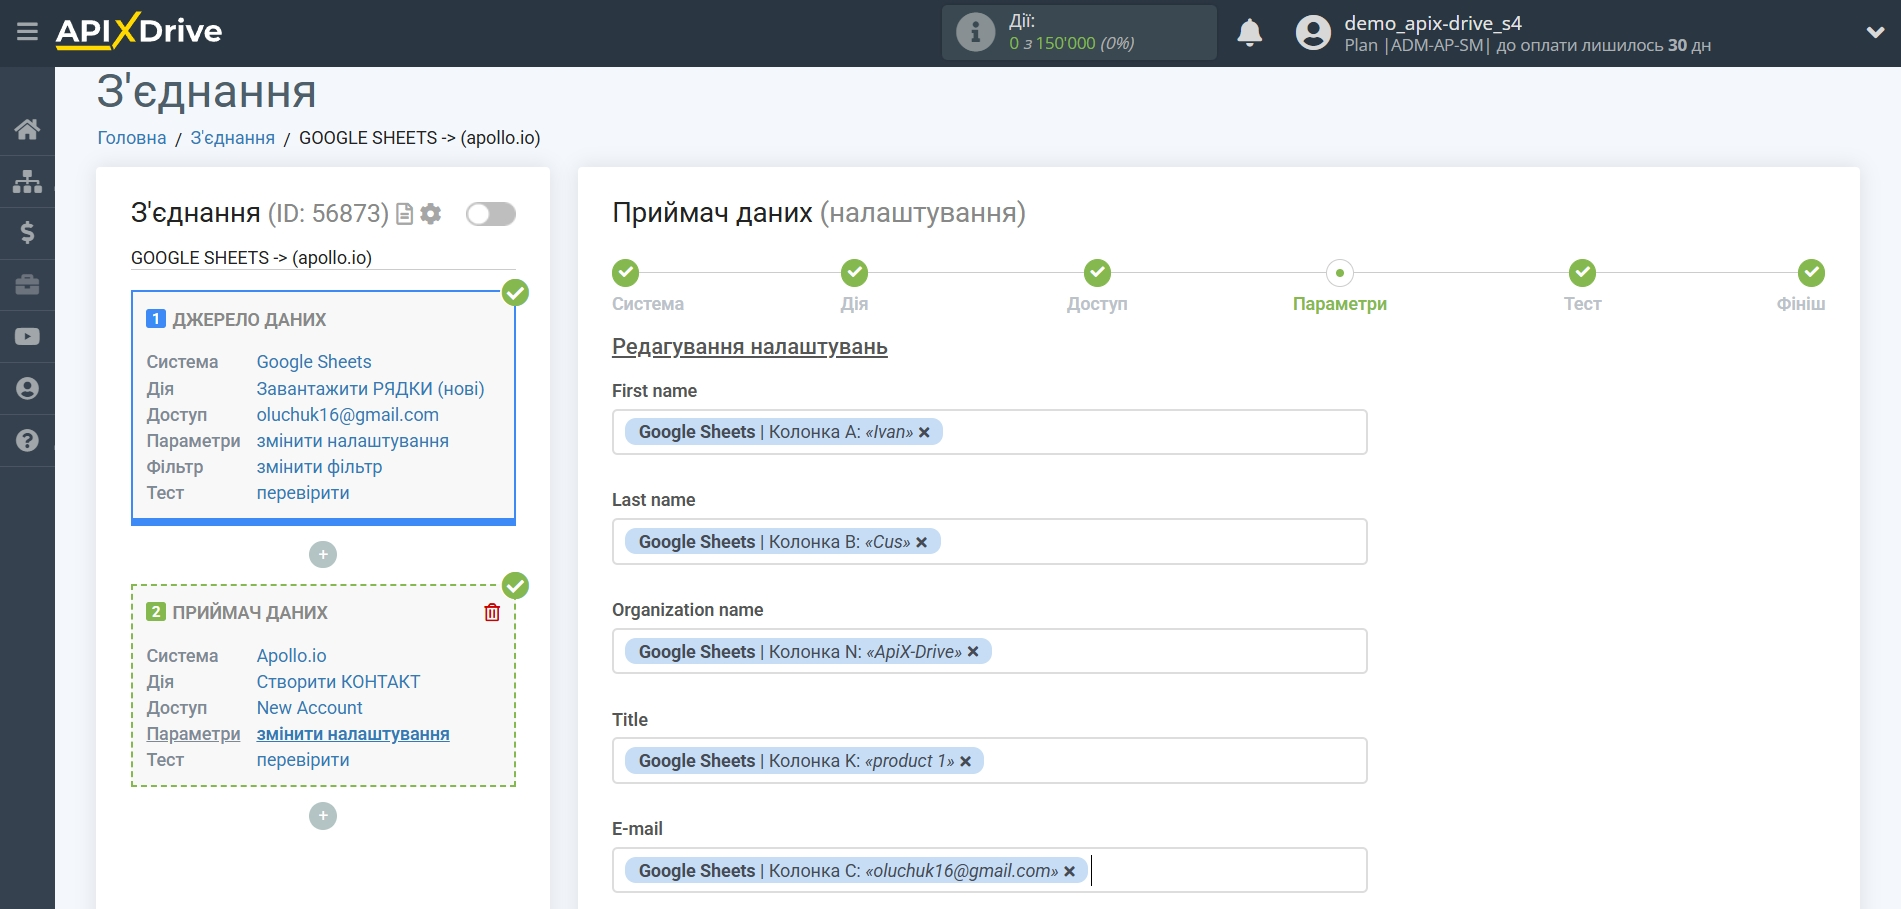The image size is (1901, 909).
Task: Open the notifications bell
Action: [x=1249, y=32]
